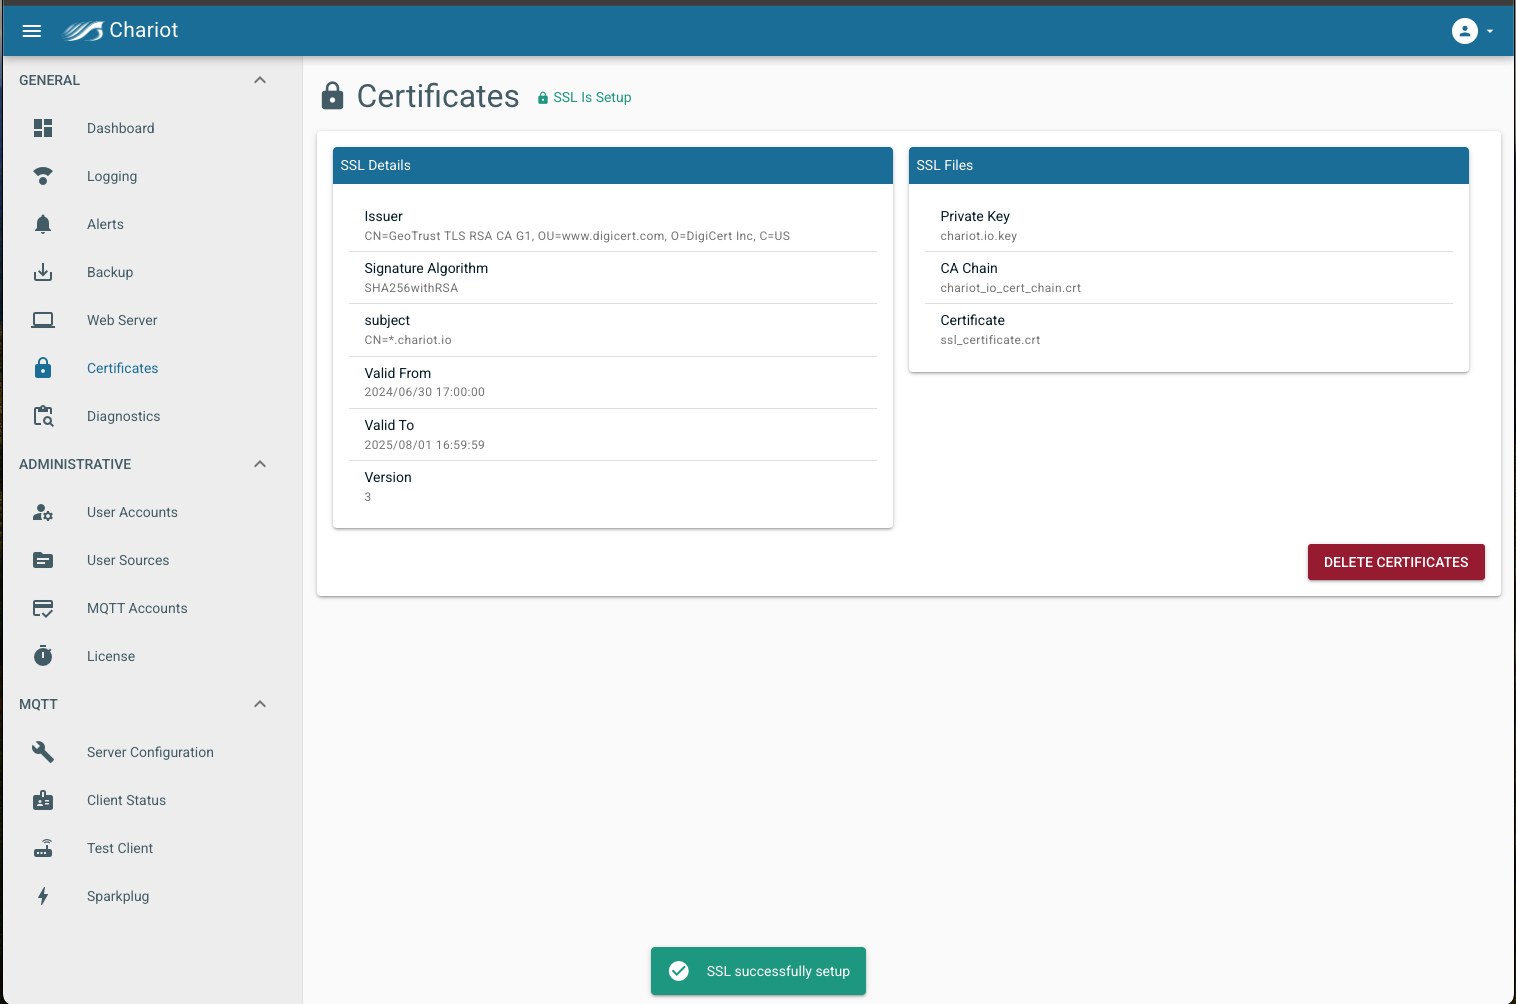Open the hamburger navigation menu
1516x1004 pixels.
click(x=32, y=31)
